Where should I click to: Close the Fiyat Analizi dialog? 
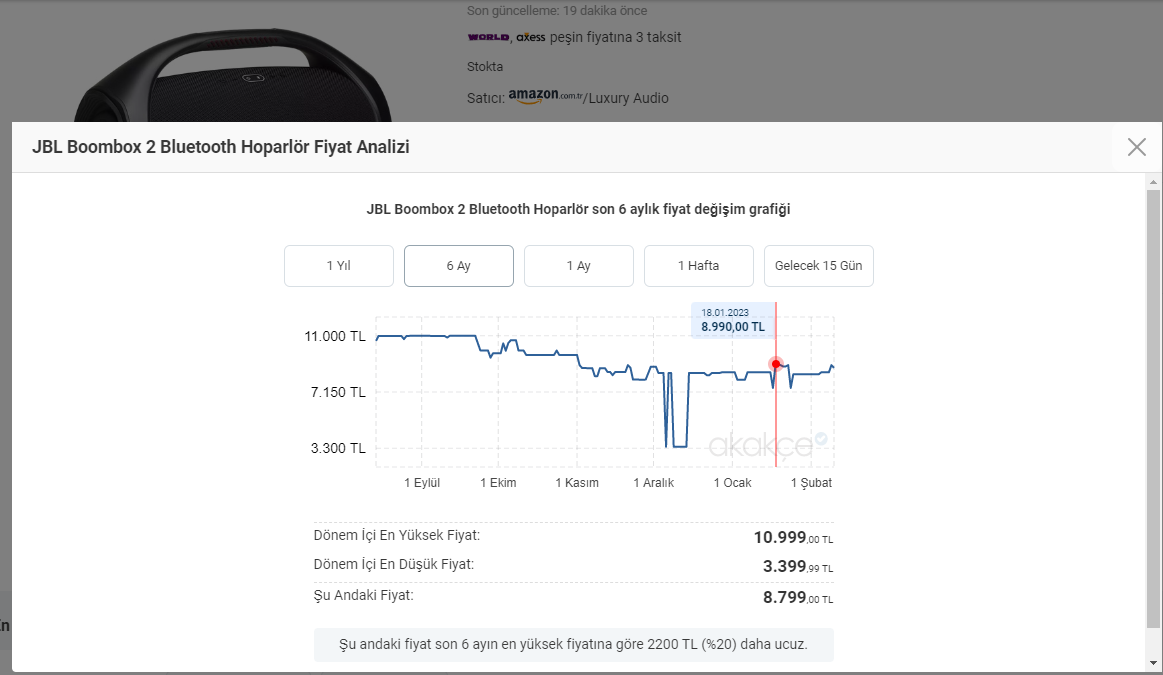[1136, 147]
